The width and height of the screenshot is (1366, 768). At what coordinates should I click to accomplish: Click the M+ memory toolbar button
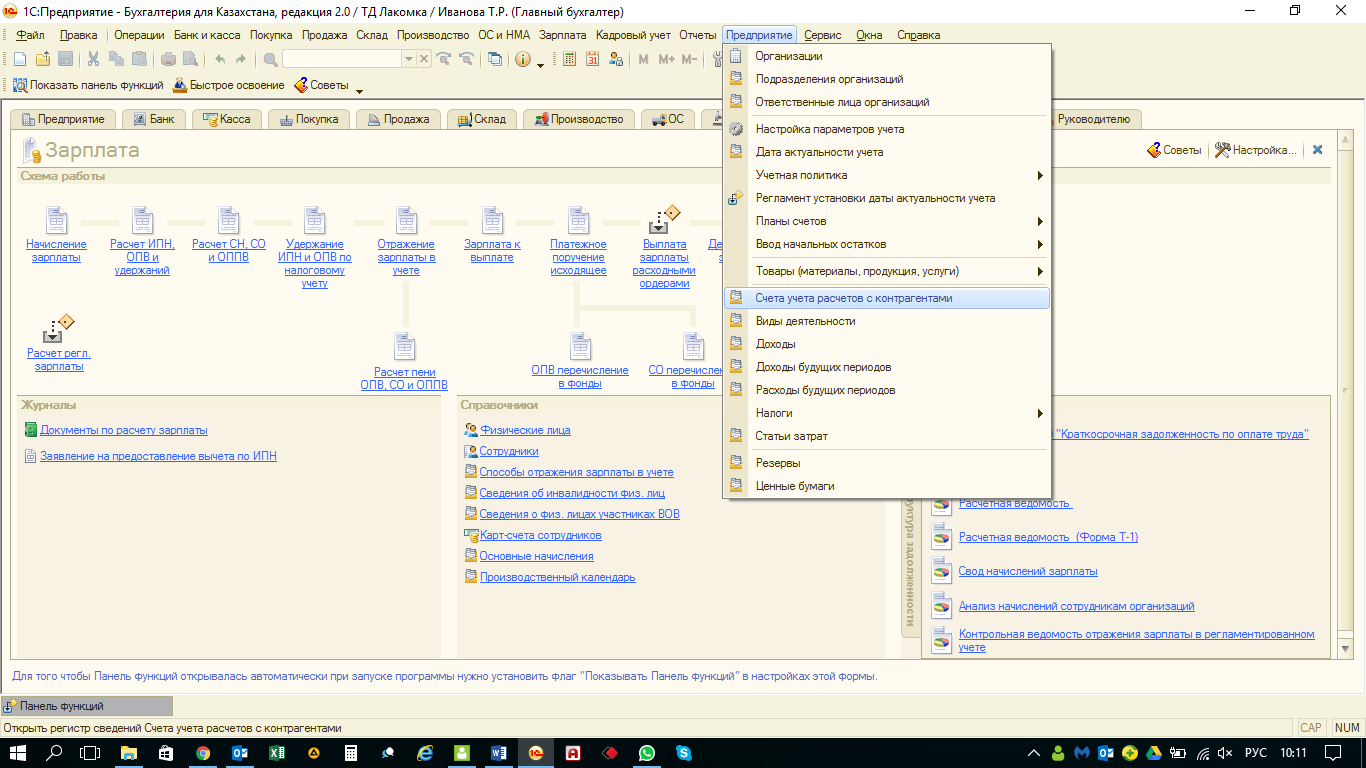[666, 59]
